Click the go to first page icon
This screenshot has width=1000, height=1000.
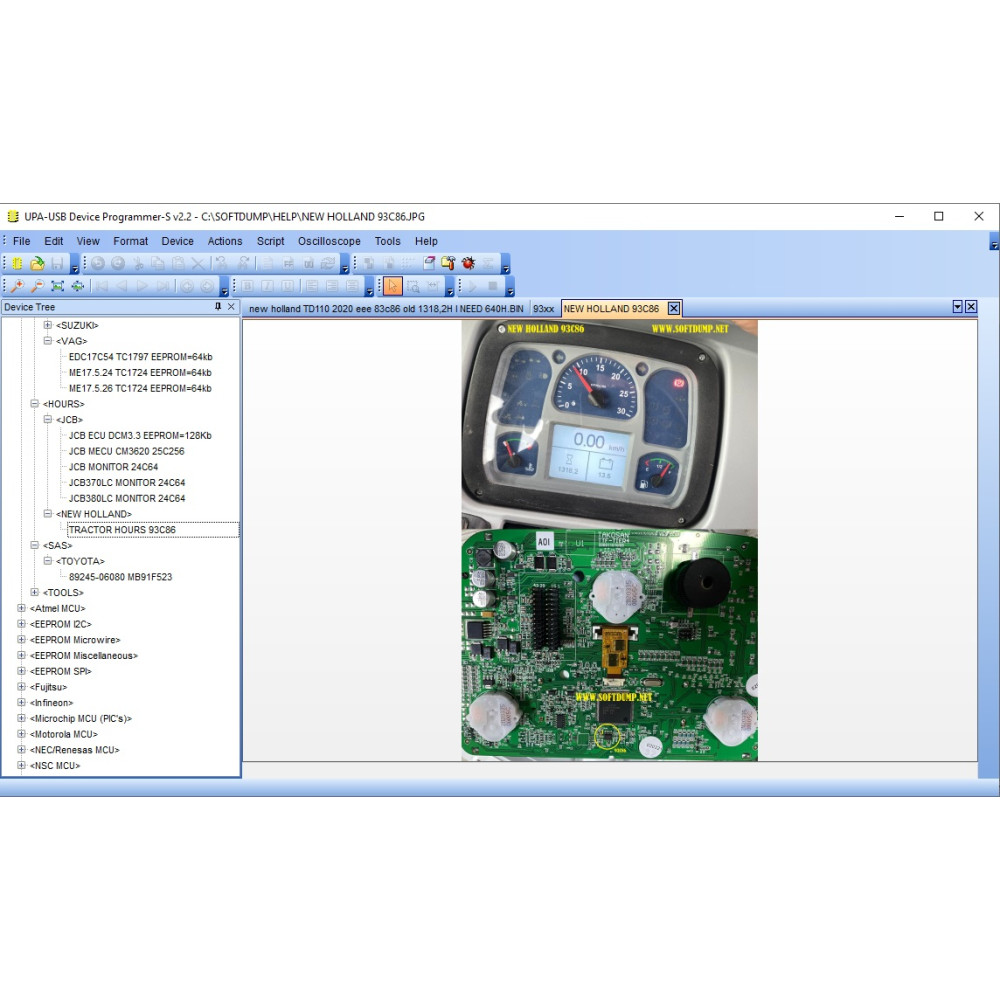pyautogui.click(x=102, y=286)
